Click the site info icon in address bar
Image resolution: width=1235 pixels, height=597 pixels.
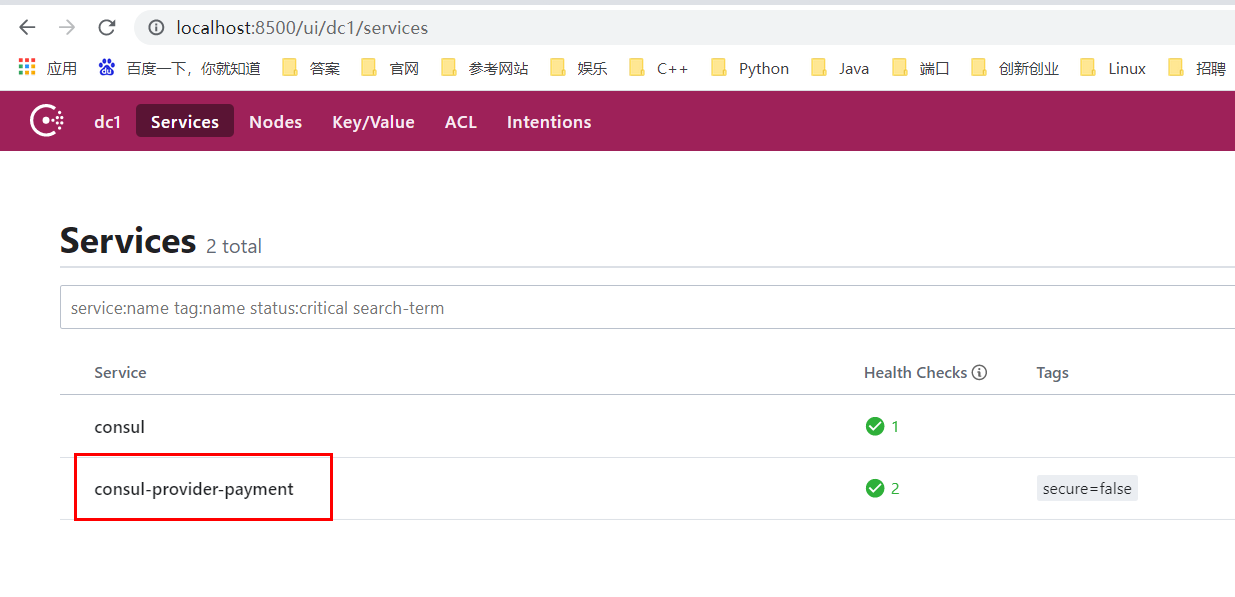(x=156, y=28)
